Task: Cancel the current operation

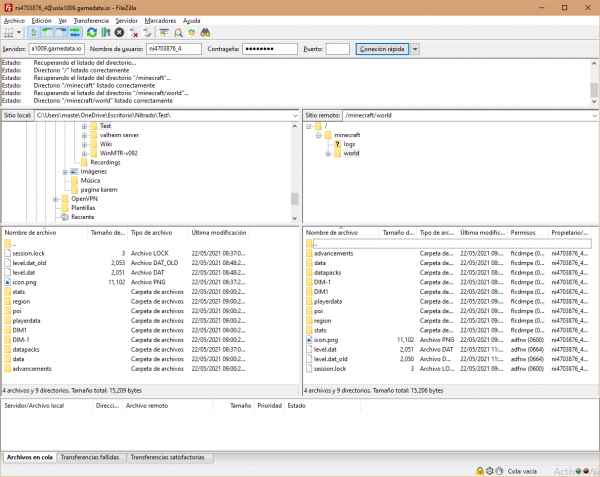Action: tap(119, 33)
